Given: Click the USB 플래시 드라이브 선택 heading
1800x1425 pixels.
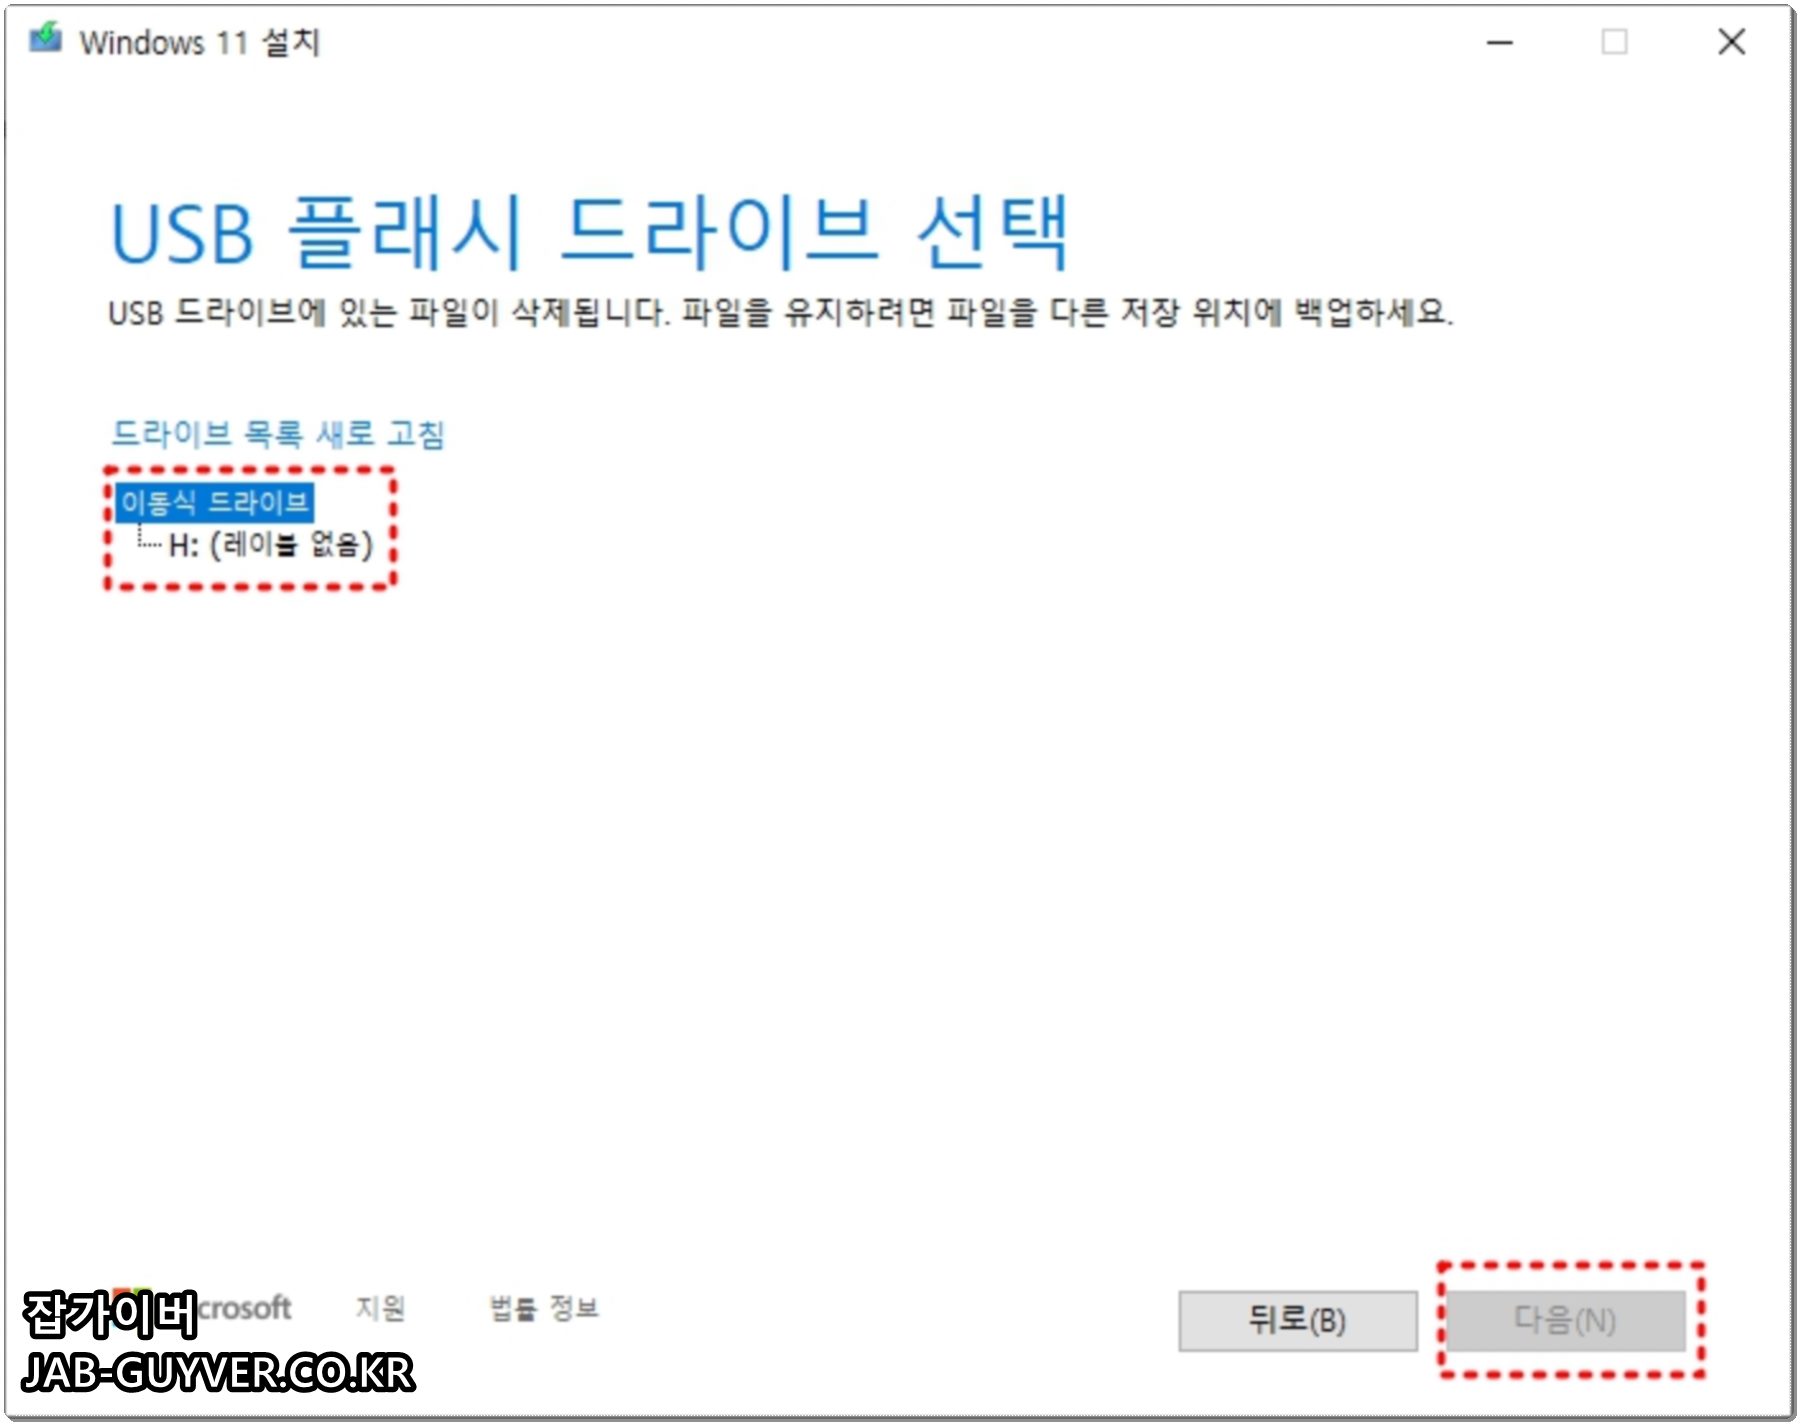Looking at the screenshot, I should tap(590, 234).
